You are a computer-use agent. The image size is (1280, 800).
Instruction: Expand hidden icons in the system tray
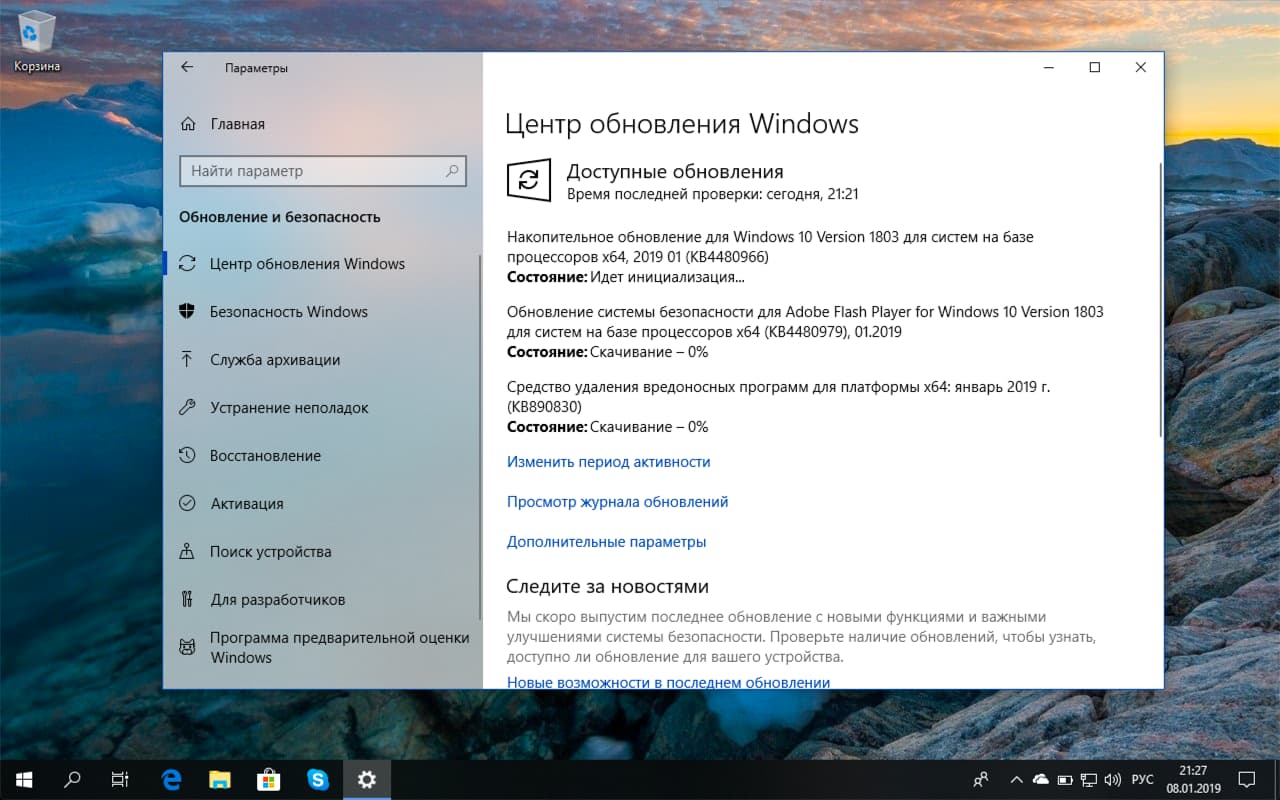tap(1016, 779)
